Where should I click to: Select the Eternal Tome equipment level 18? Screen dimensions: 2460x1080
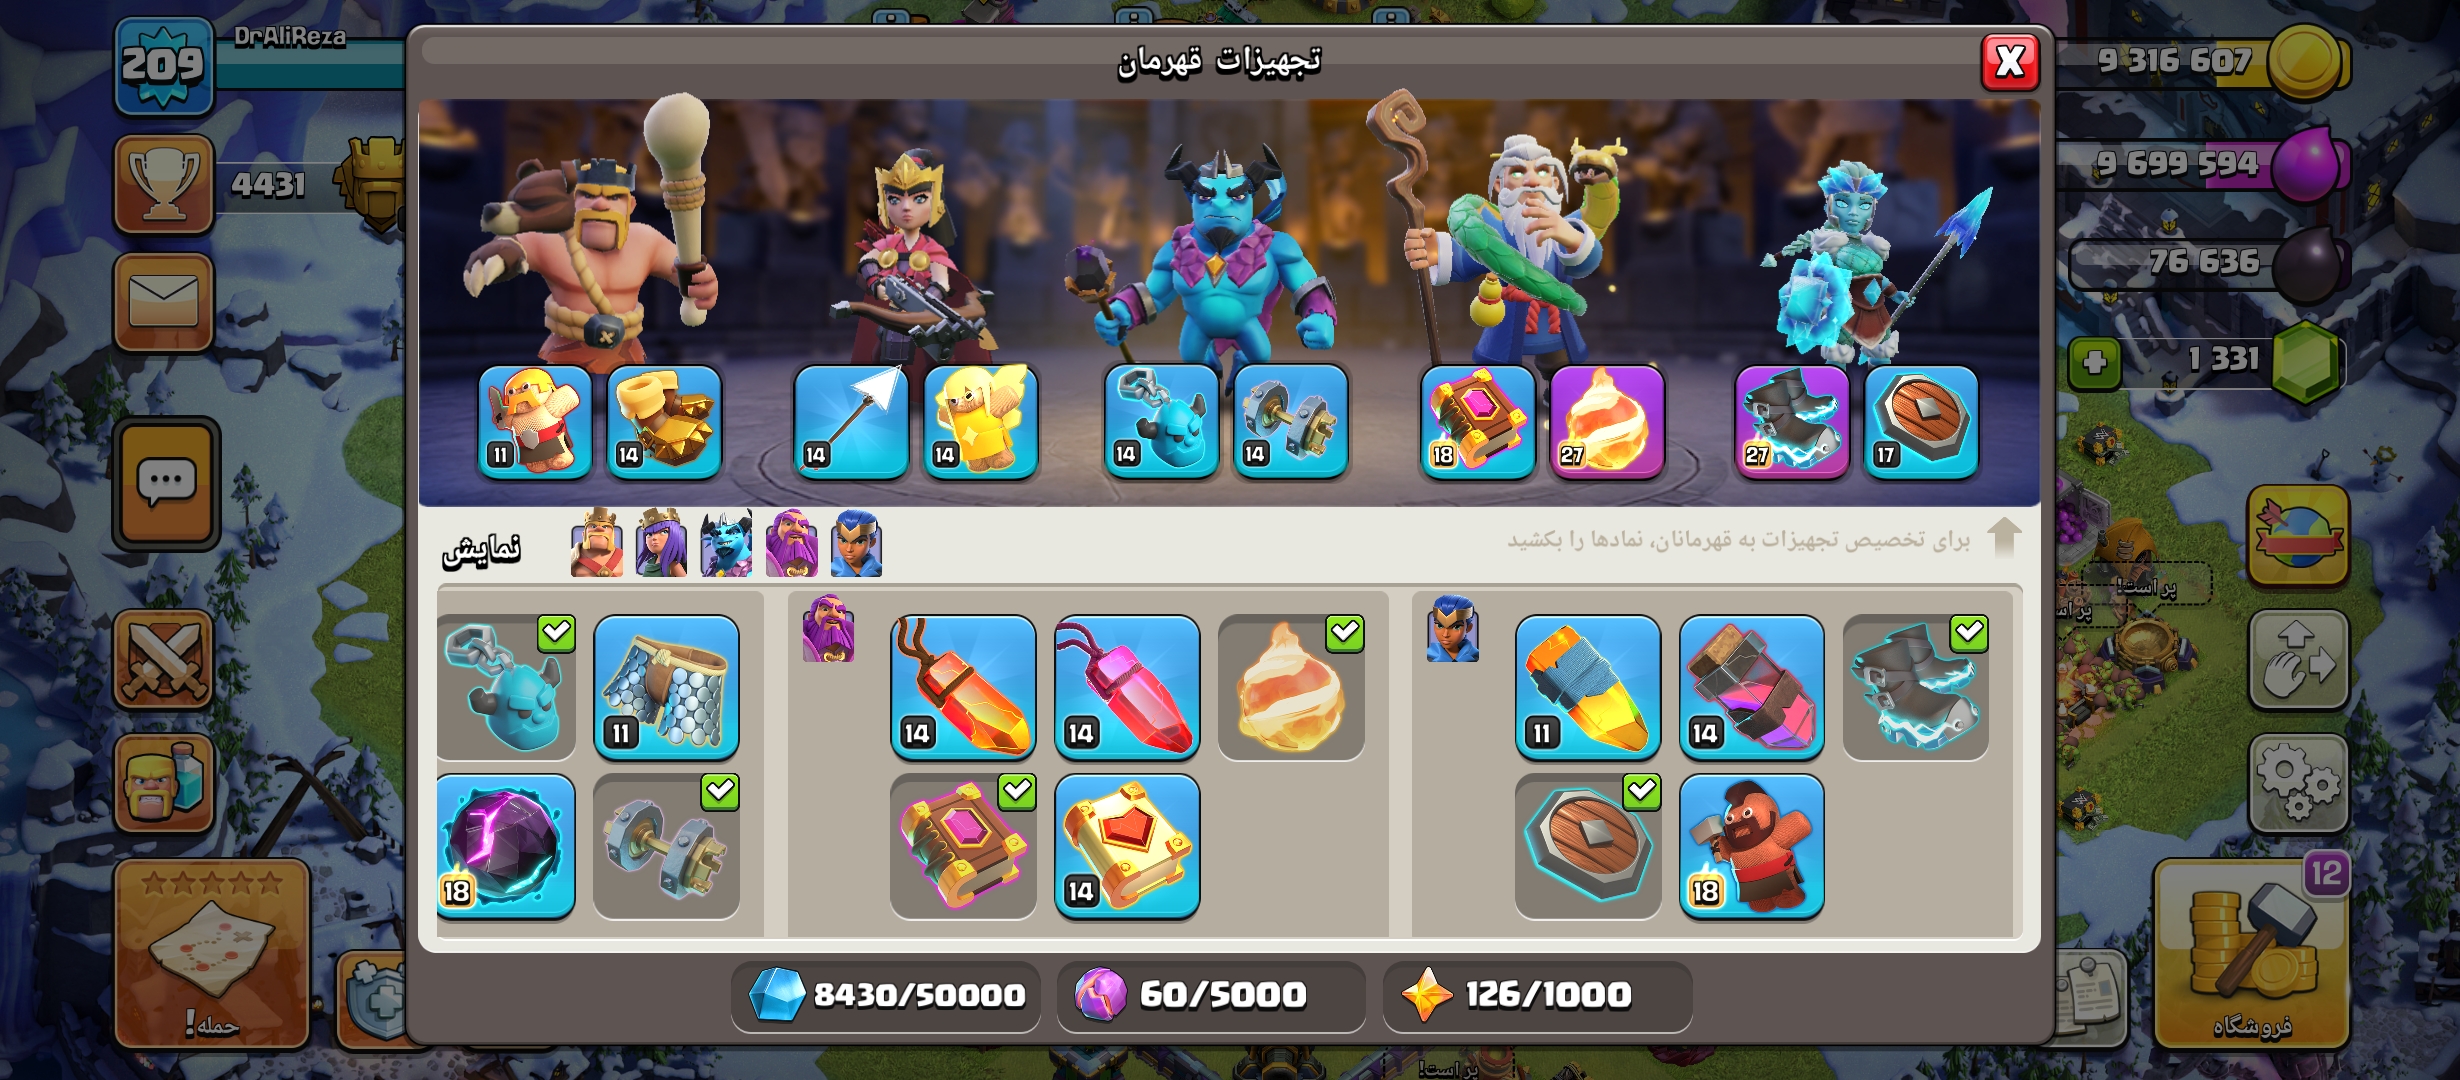(x=1477, y=421)
